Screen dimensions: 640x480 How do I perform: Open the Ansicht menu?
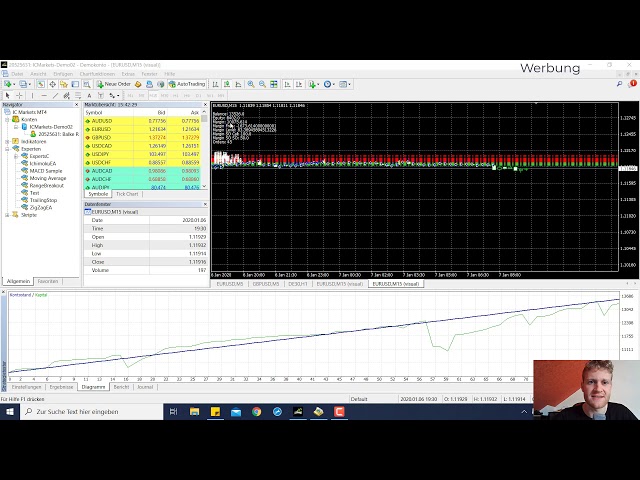[38, 73]
